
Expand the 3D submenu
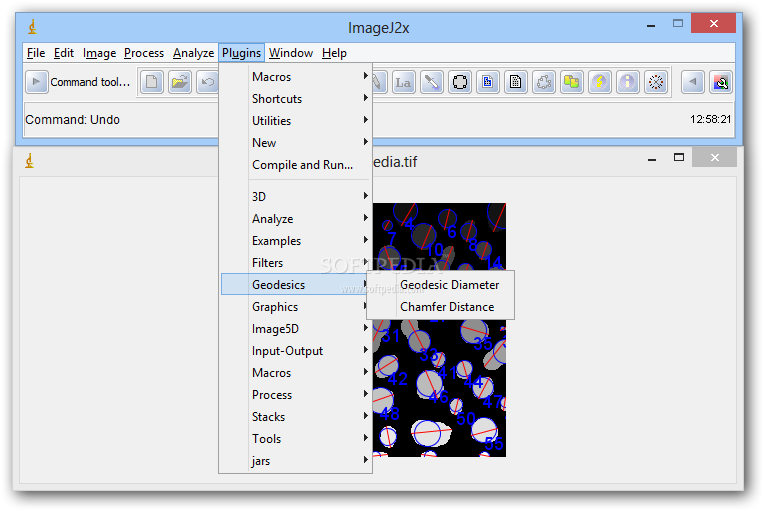click(x=296, y=197)
